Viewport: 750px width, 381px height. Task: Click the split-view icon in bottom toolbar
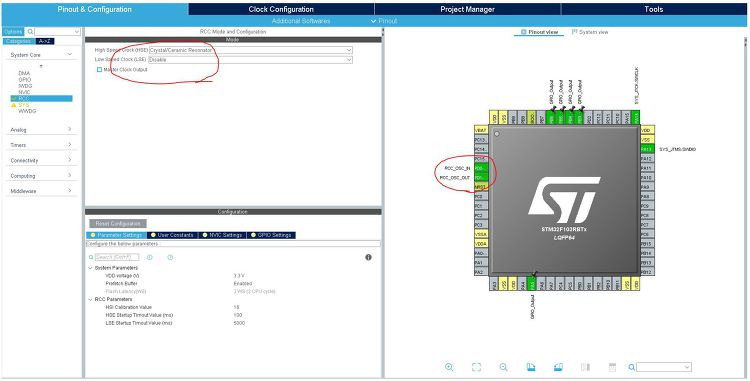[x=585, y=367]
